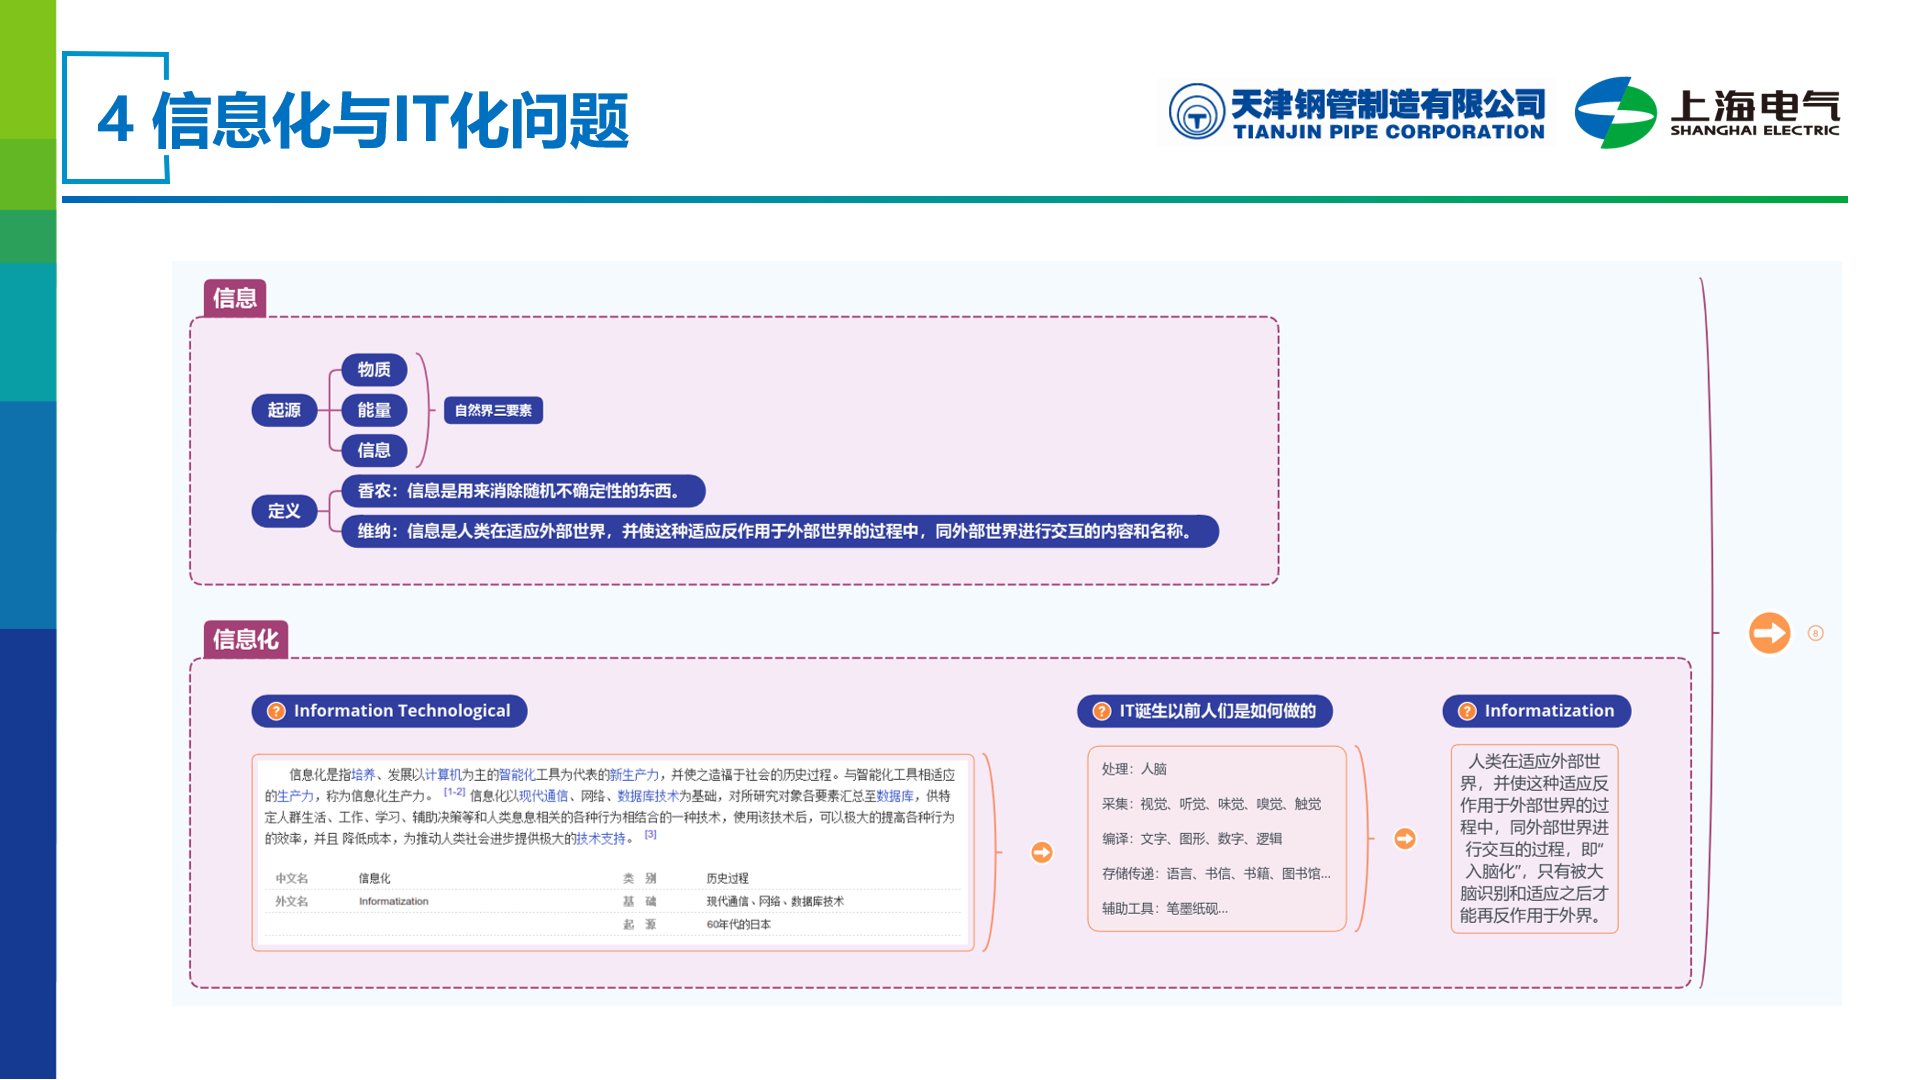1920x1080 pixels.
Task: Open the 计算机 hyperlink in the excerpt
Action: coord(443,775)
